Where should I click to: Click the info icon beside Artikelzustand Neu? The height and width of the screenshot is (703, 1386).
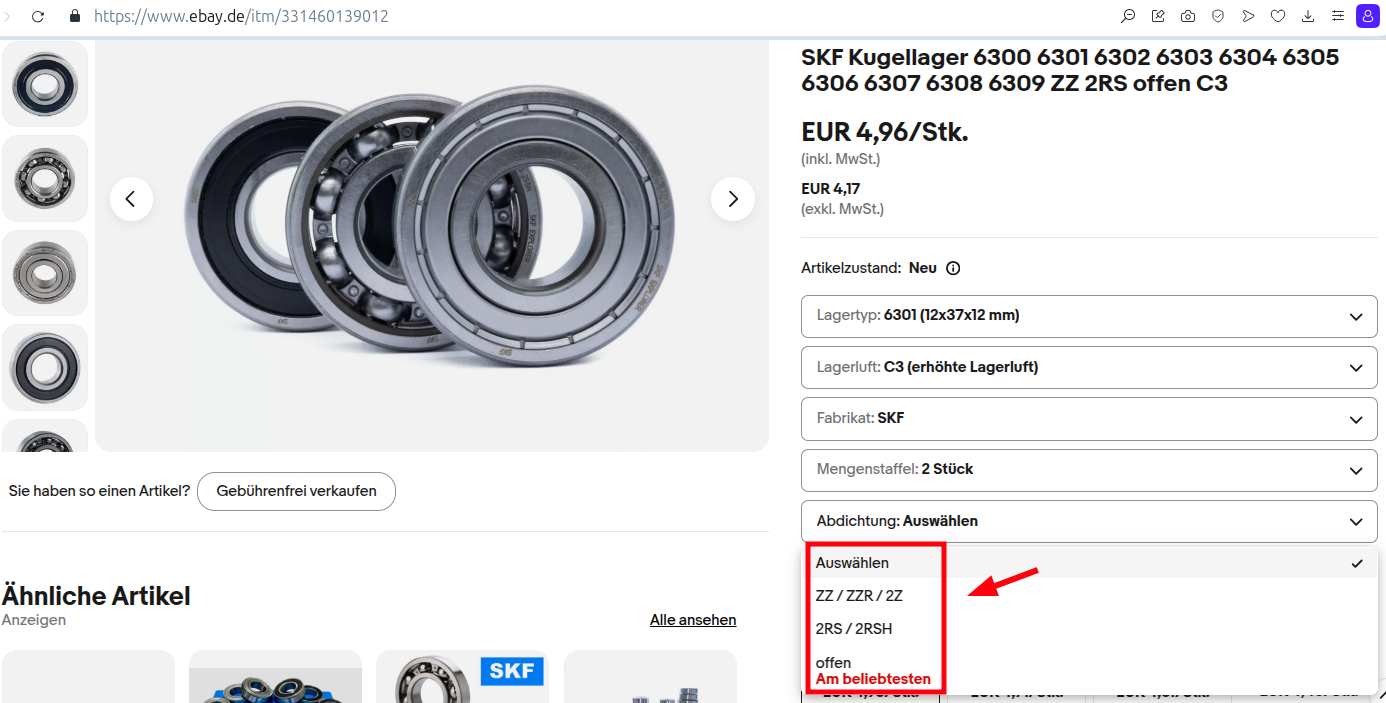[953, 268]
